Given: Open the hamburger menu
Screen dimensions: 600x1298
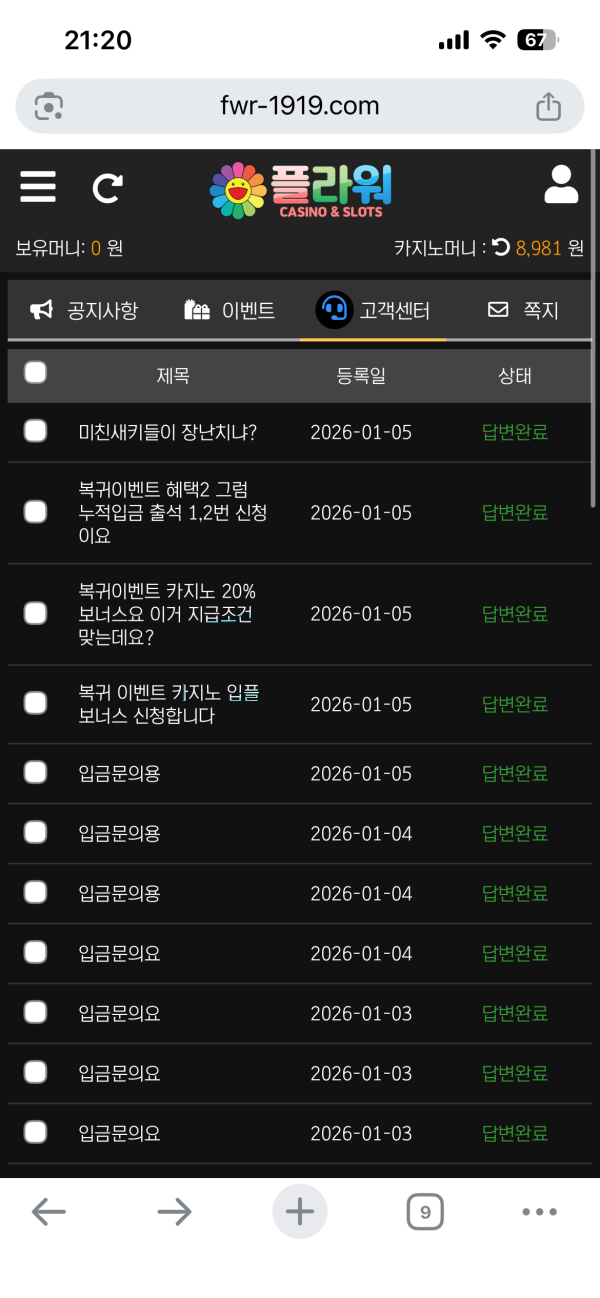Looking at the screenshot, I should pos(38,187).
